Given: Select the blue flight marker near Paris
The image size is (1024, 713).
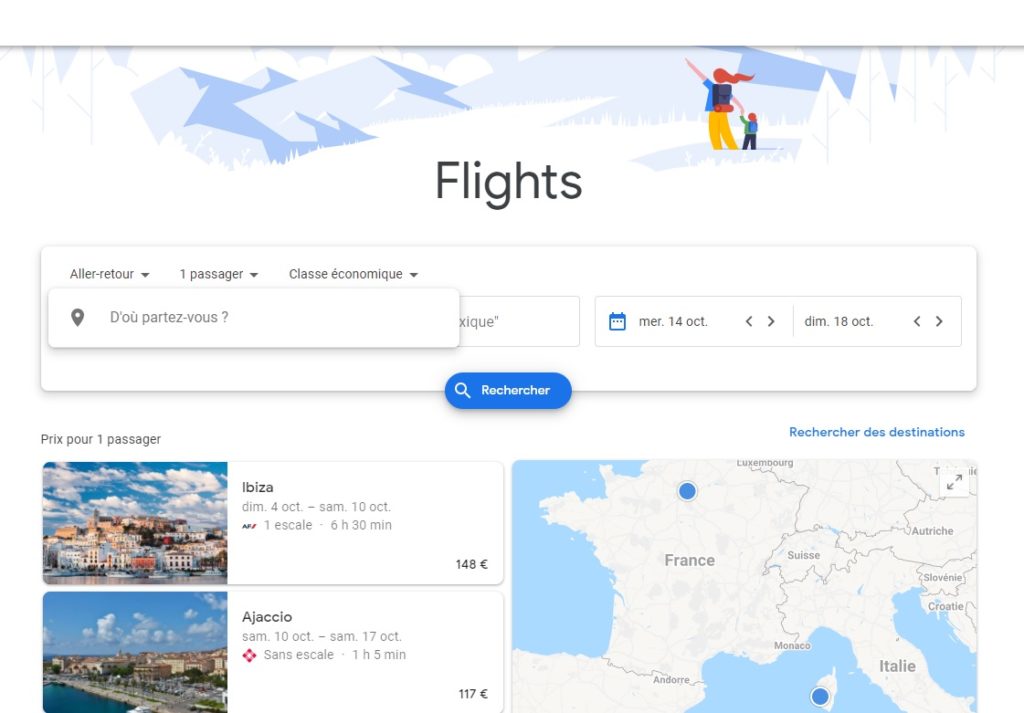Looking at the screenshot, I should pyautogui.click(x=687, y=490).
